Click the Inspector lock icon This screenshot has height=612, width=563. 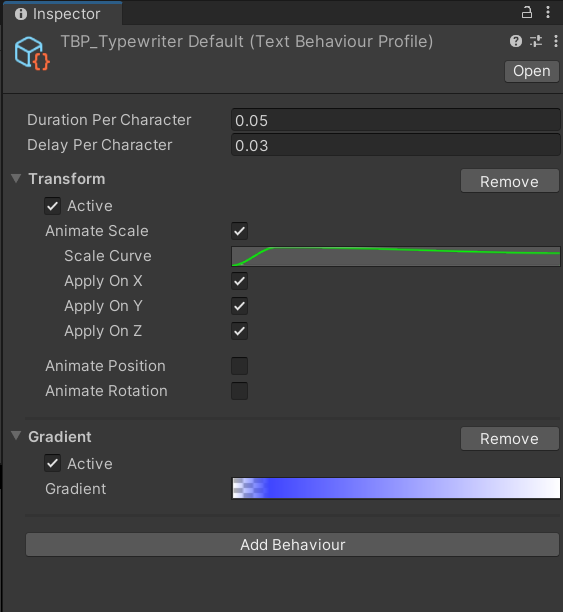[x=527, y=12]
